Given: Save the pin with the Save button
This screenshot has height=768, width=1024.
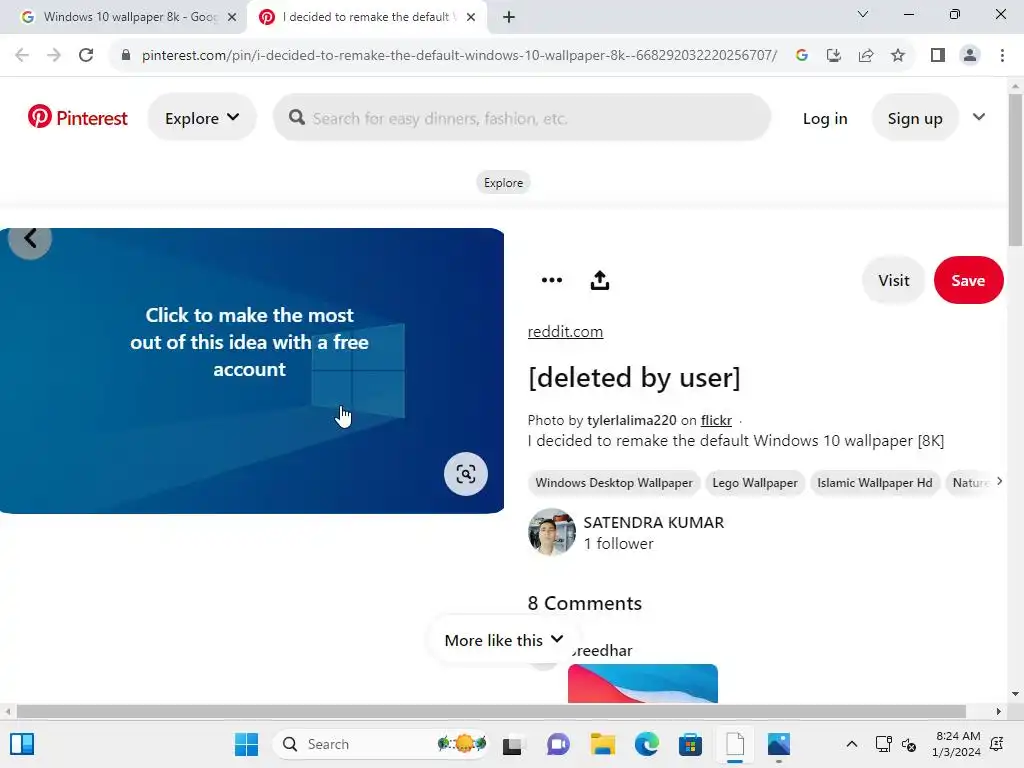Looking at the screenshot, I should pyautogui.click(x=968, y=280).
